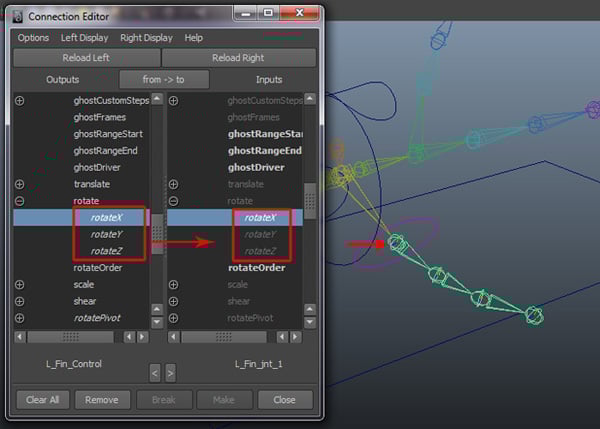The image size is (600, 429).
Task: Expand scale in the Inputs list
Action: (173, 284)
